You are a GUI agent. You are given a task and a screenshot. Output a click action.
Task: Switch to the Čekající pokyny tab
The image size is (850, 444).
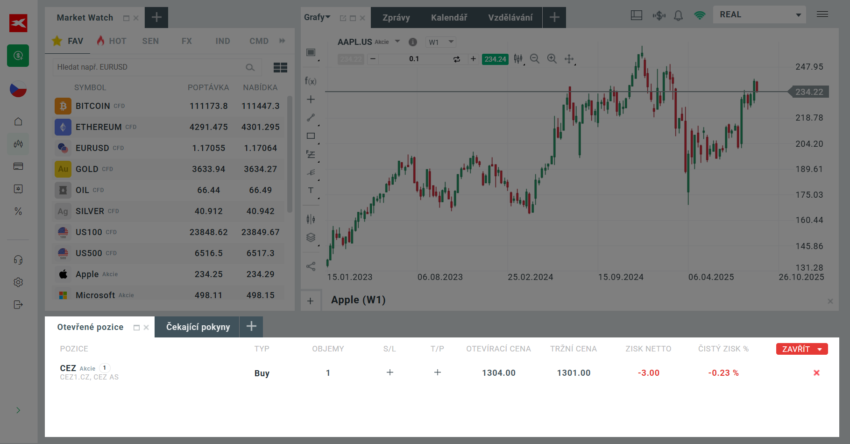click(198, 327)
